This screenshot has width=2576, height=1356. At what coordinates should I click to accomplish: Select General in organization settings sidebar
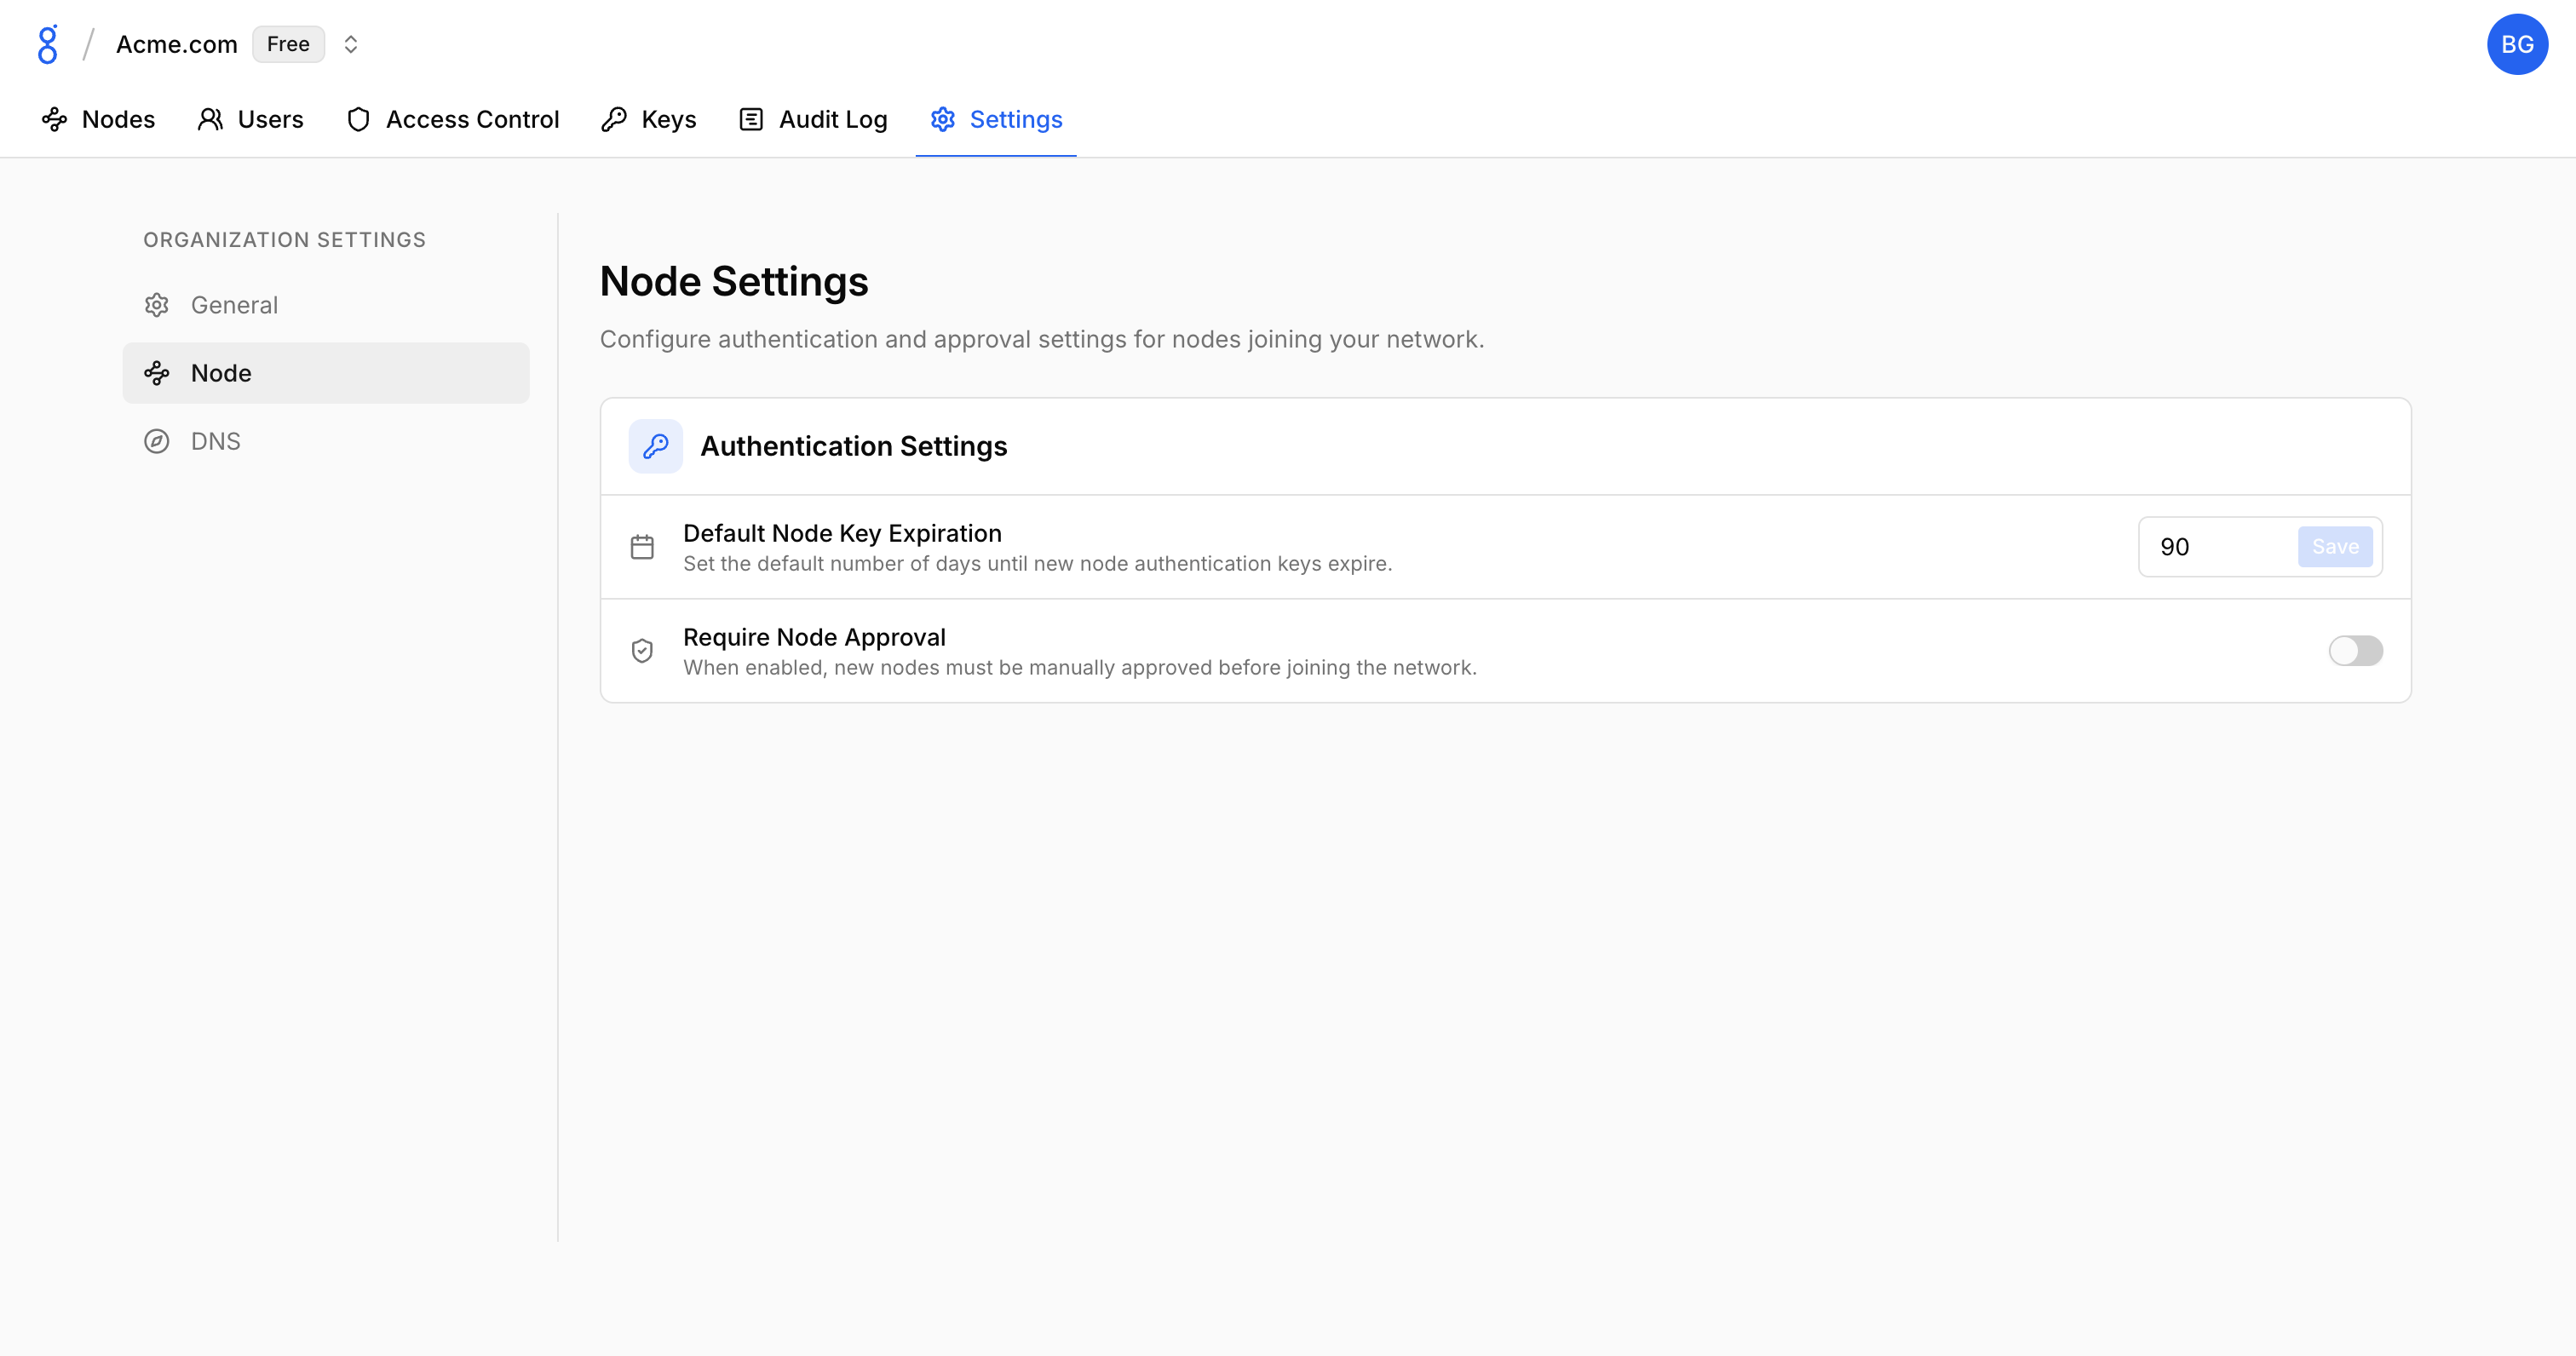234,305
